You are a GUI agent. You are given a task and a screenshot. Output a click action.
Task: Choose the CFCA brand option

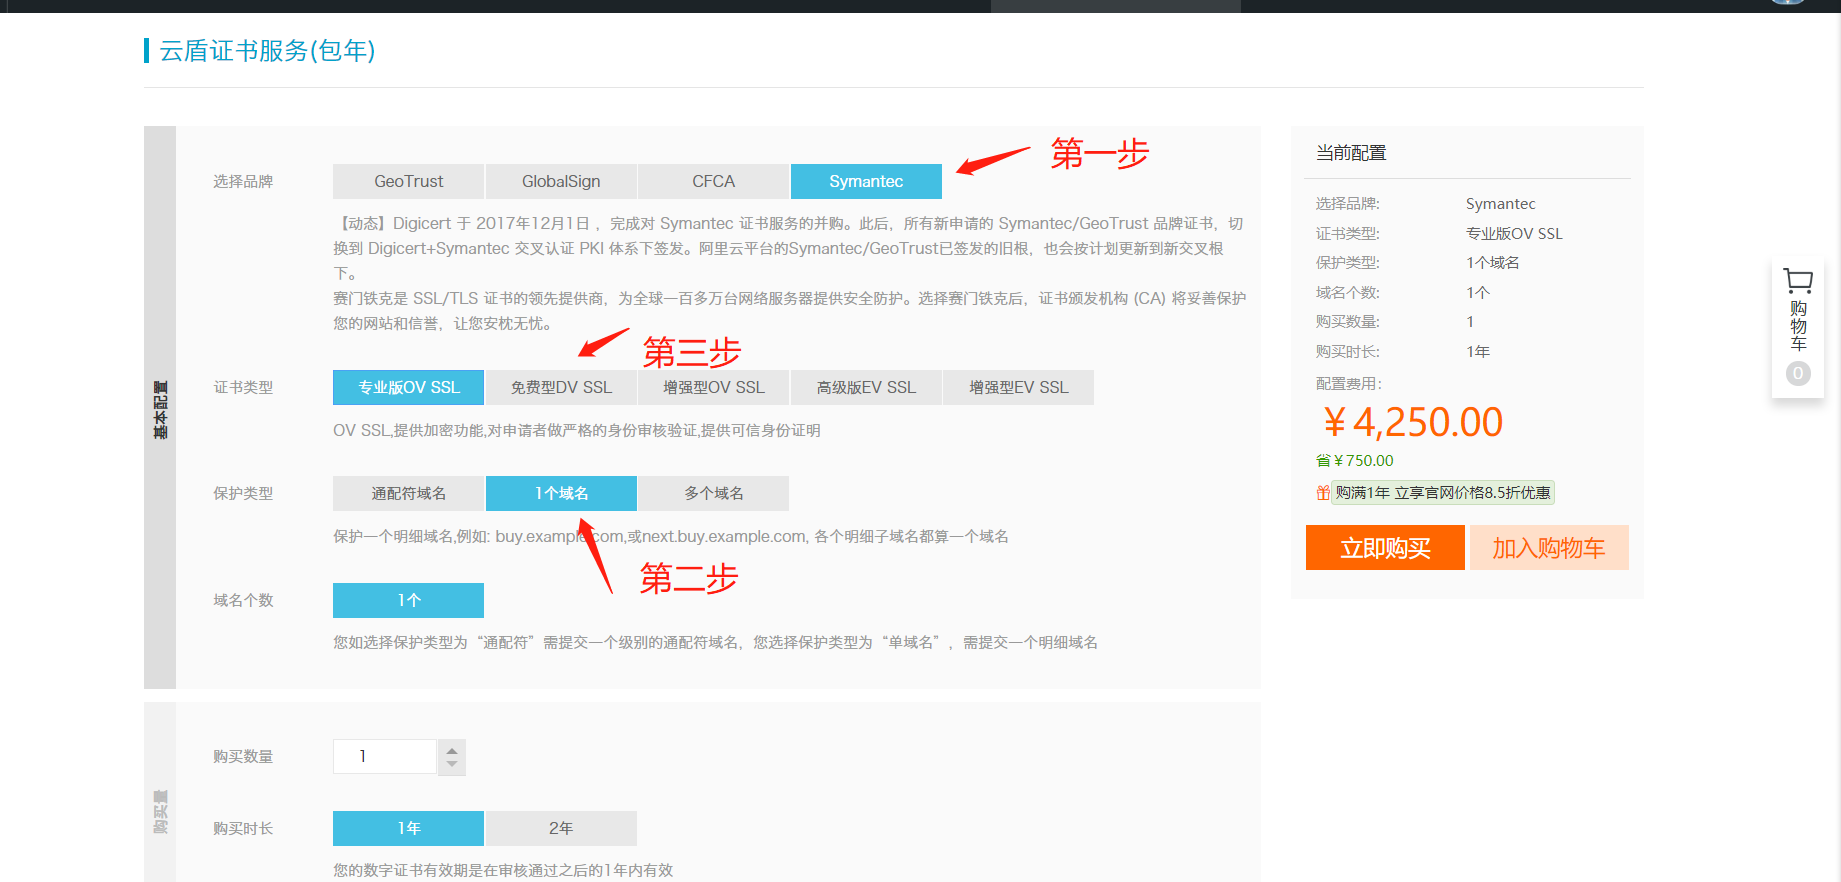[713, 181]
